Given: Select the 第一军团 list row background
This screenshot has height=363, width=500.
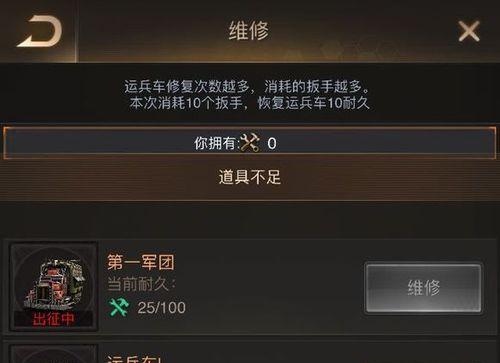Looking at the screenshot, I should [x=250, y=287].
